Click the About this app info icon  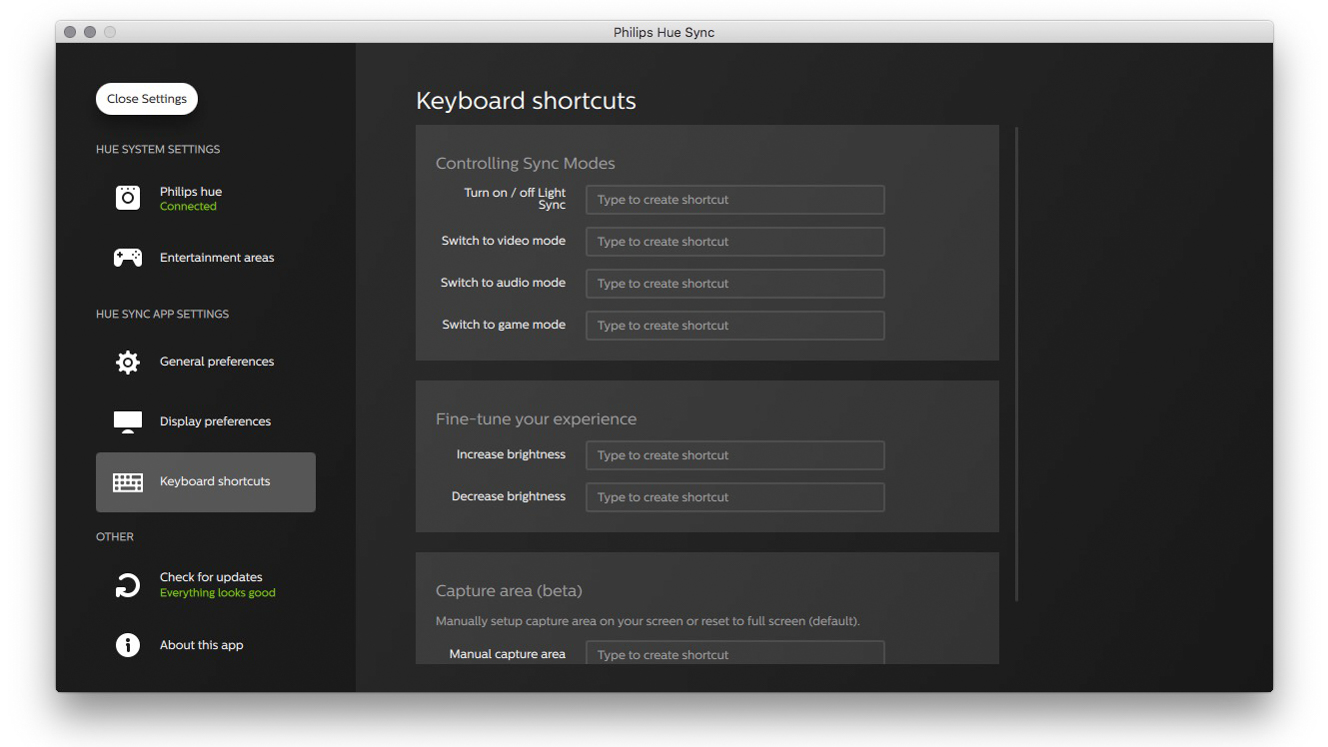[x=128, y=645]
